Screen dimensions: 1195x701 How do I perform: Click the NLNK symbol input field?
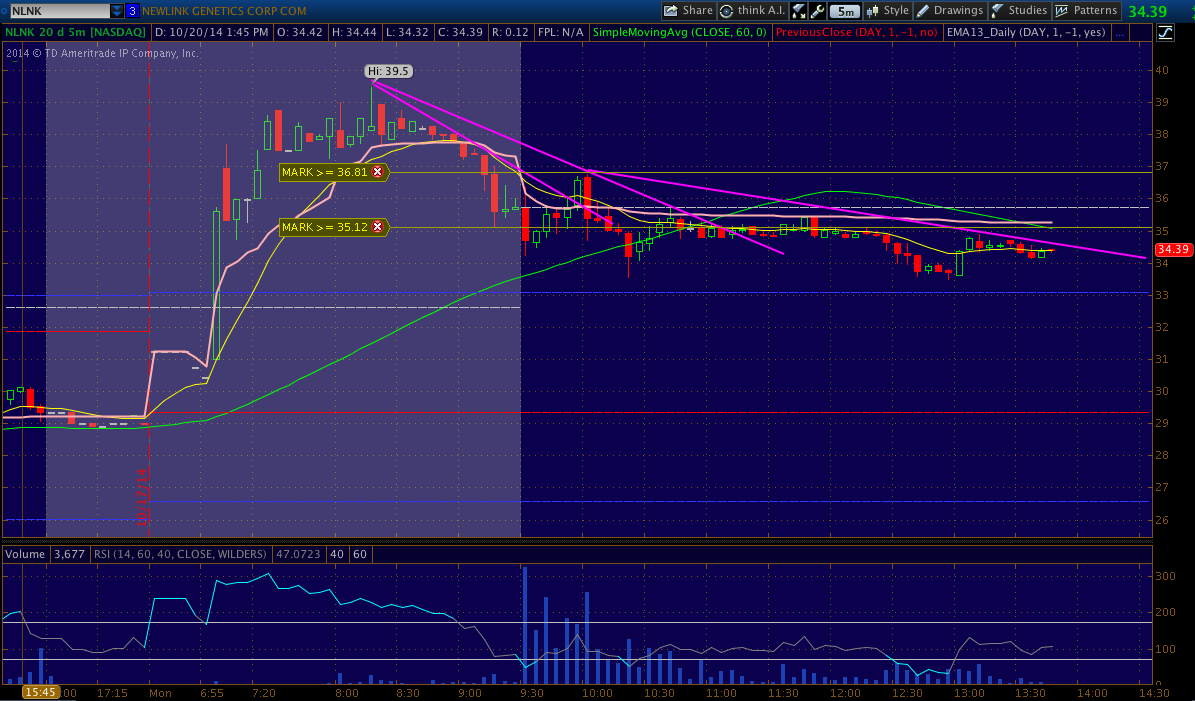click(56, 11)
